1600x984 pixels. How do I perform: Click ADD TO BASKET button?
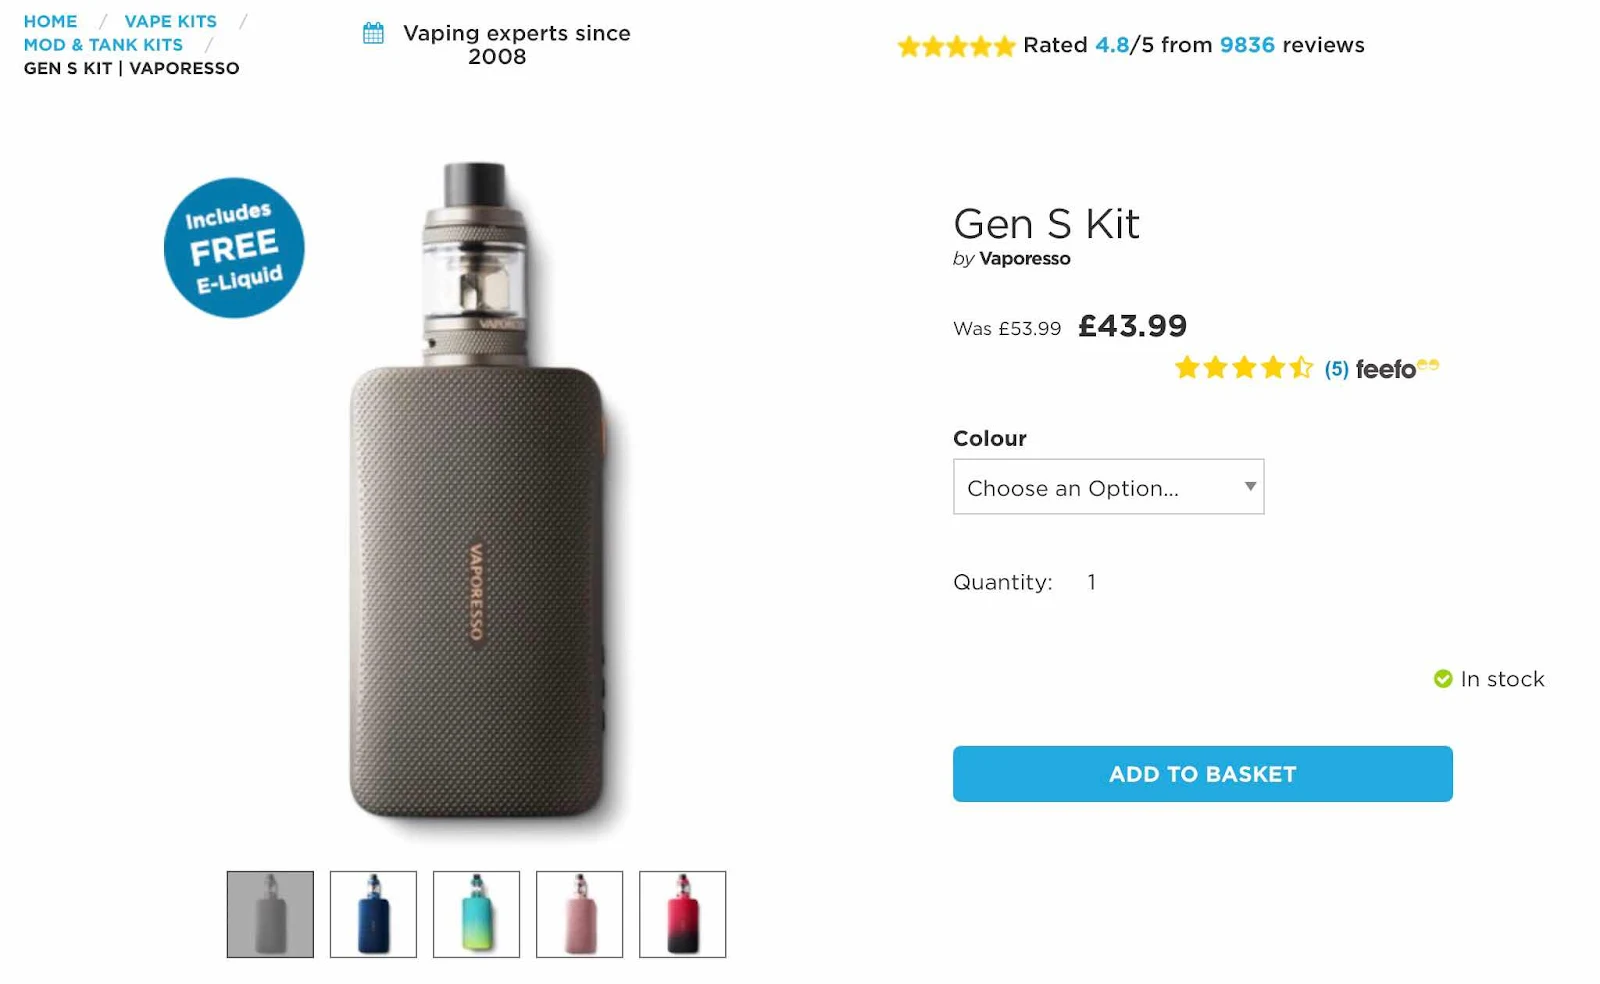1202,774
